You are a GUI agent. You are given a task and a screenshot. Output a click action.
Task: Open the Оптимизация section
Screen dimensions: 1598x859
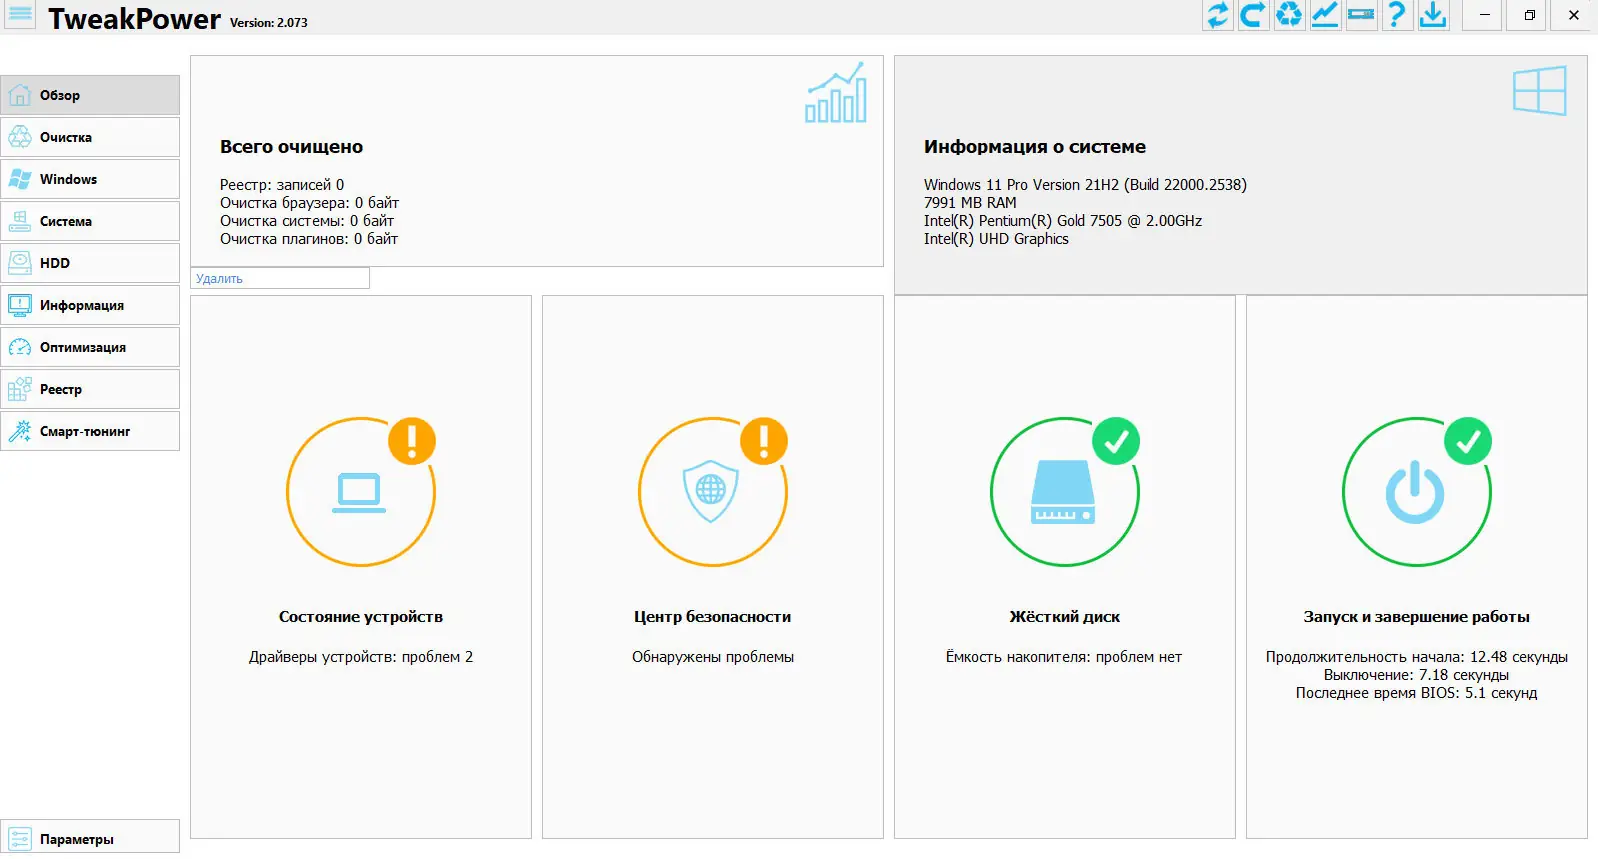pyautogui.click(x=90, y=347)
